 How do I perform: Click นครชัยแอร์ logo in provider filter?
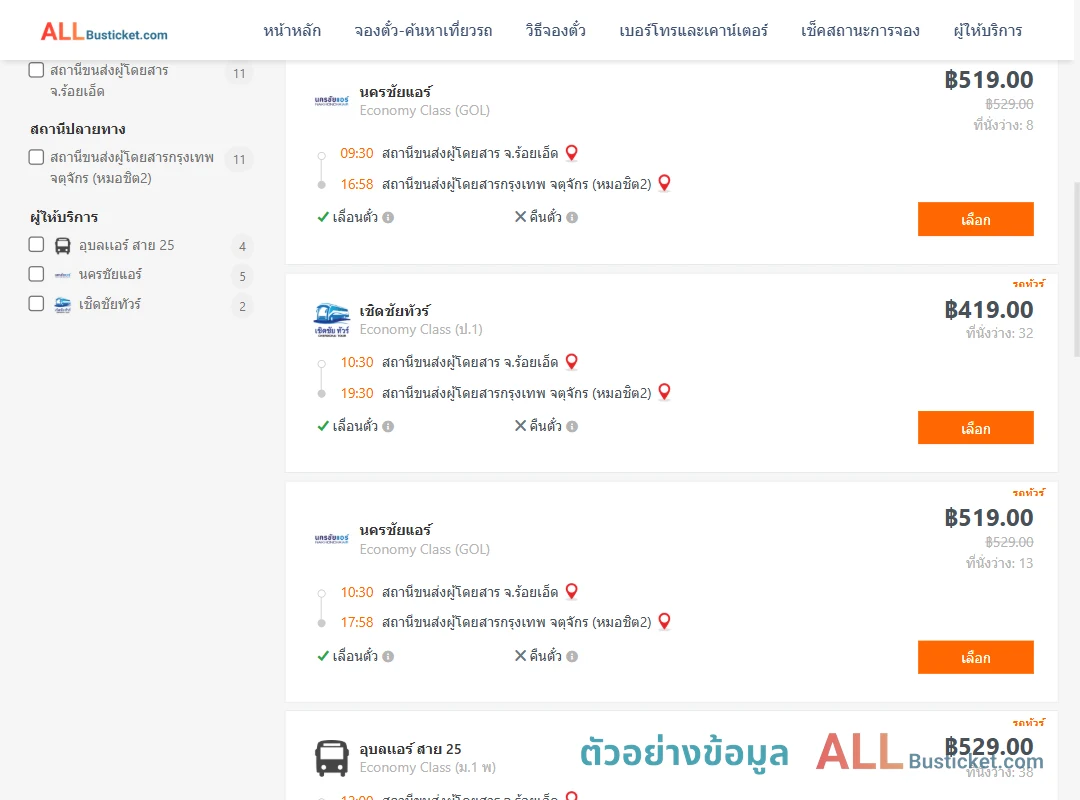point(63,275)
